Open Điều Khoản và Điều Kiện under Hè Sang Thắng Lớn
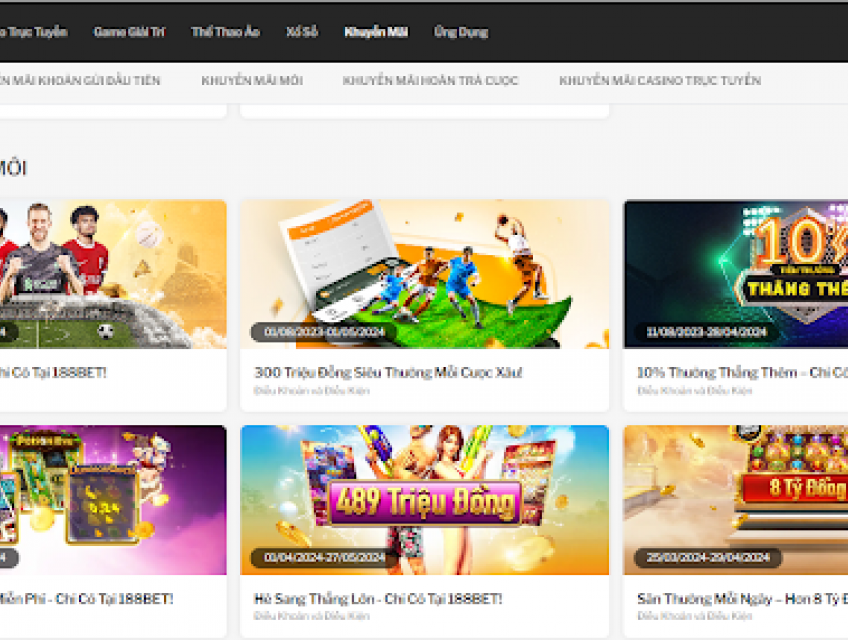848x640 pixels. [312, 616]
